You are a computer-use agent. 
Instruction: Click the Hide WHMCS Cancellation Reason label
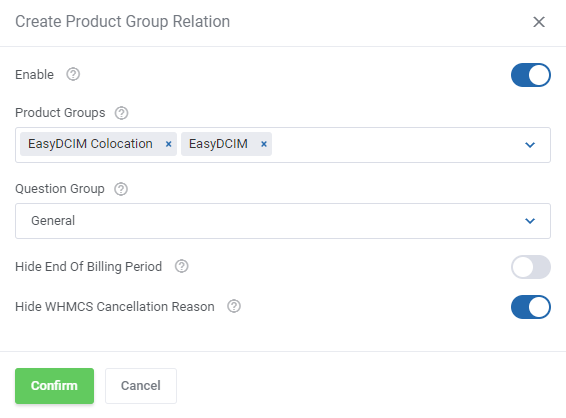115,307
